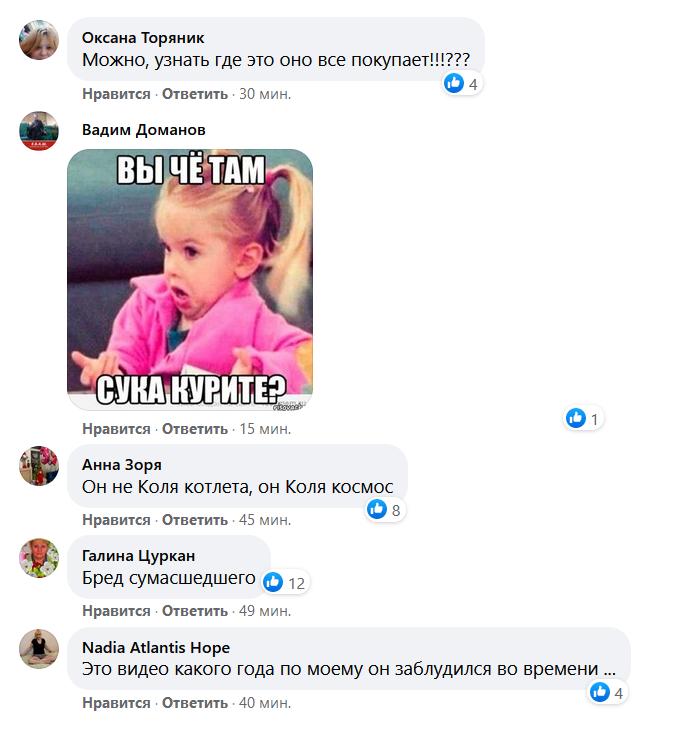View likes on Nadia Atlantis Hope's comment
The image size is (680, 730).
point(607,692)
